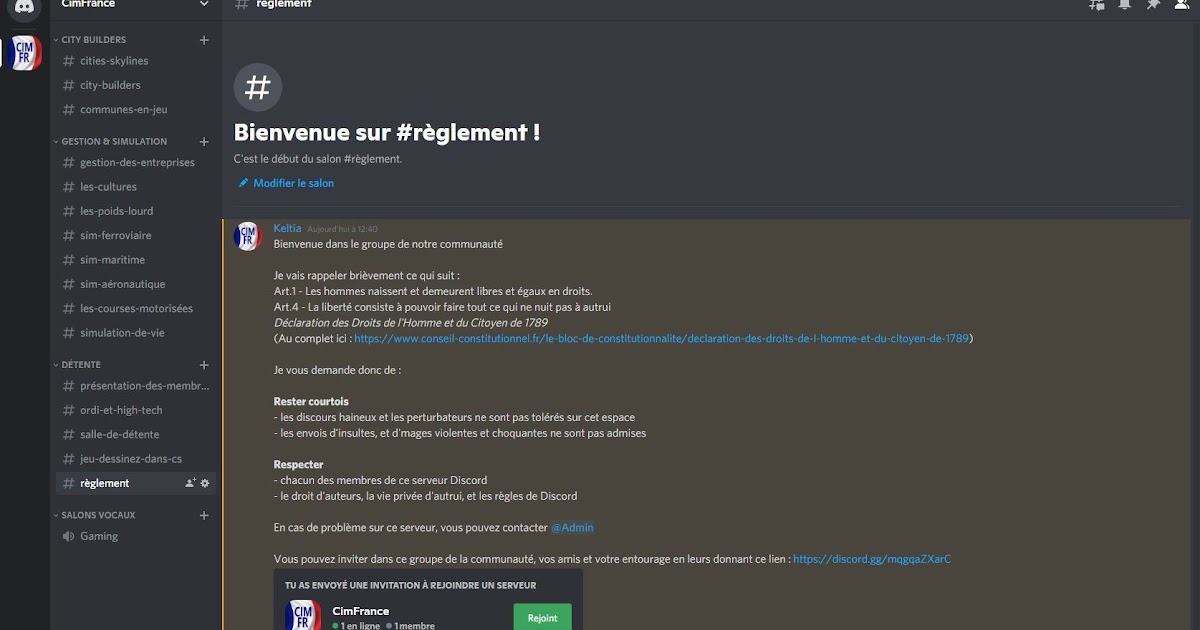Click the @Admin mention
Screen dimensions: 1200x630
574,527
